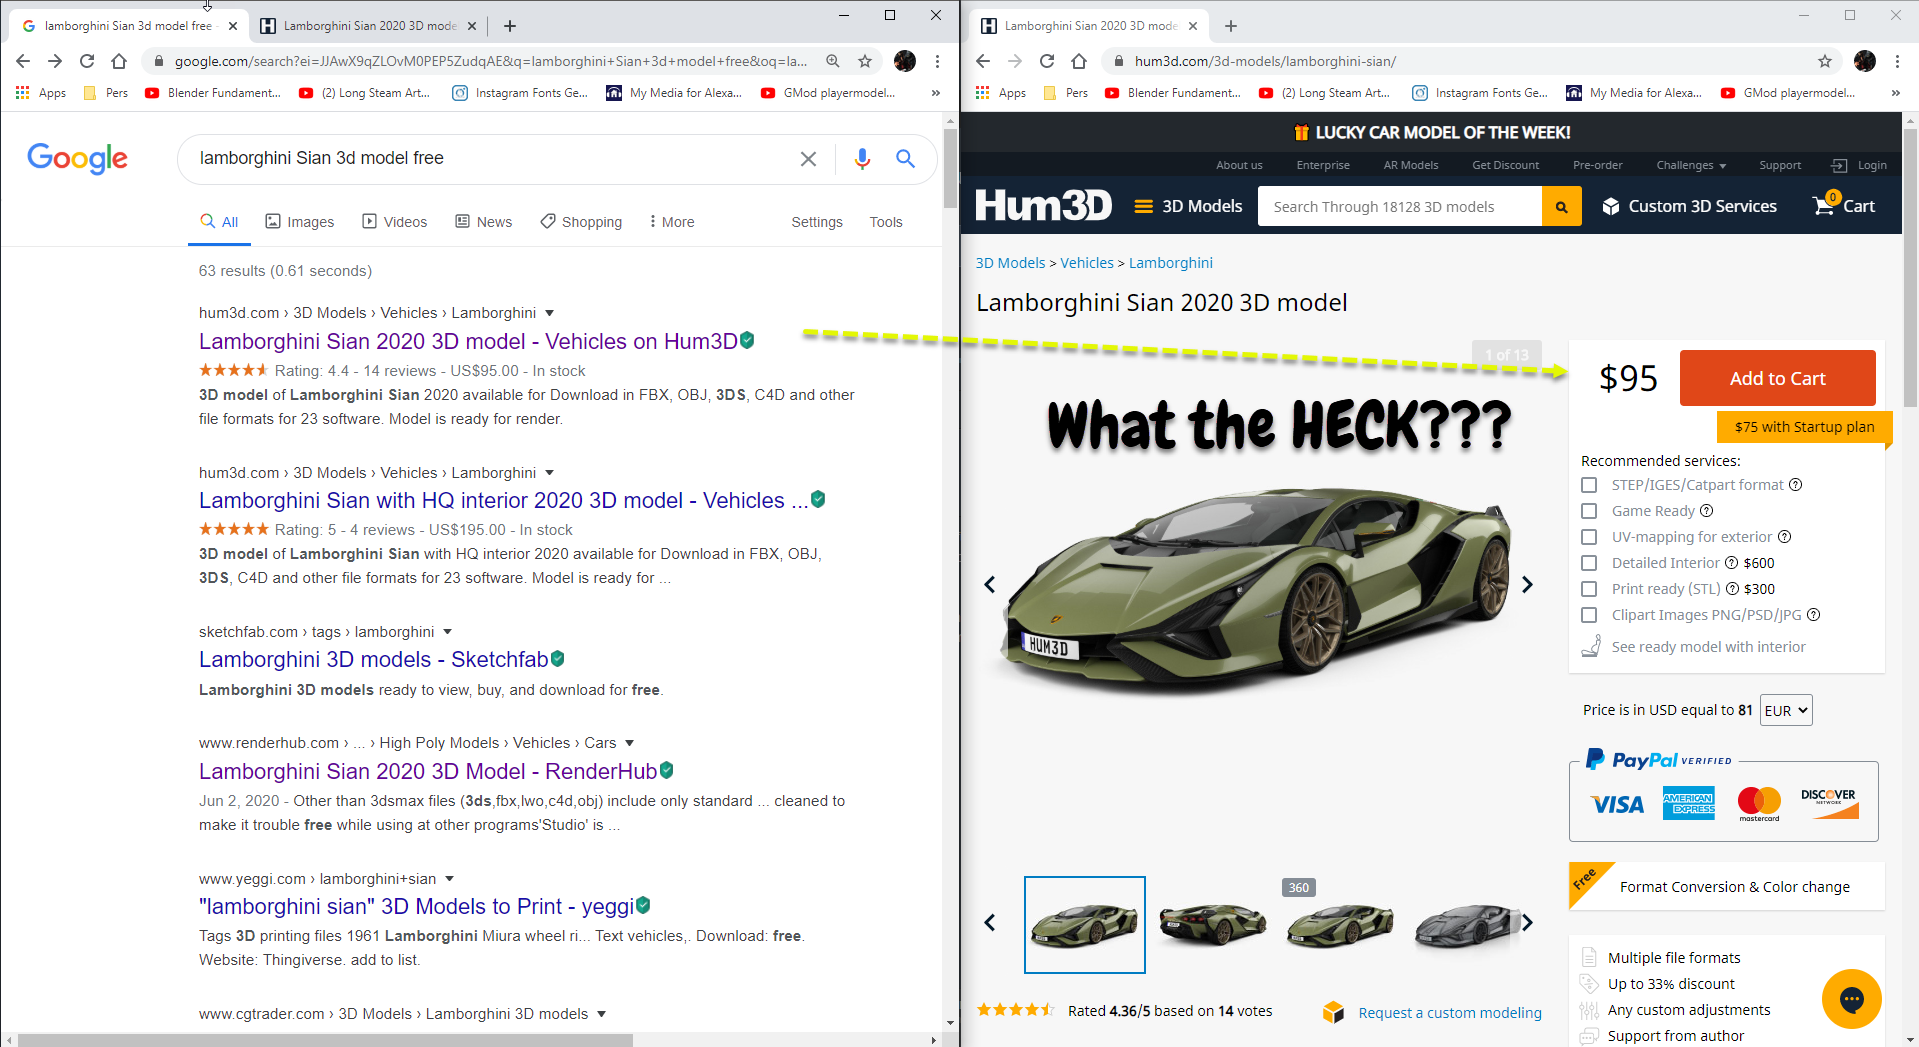Open dropdown arrow for yeggi.com result
The height and width of the screenshot is (1047, 1919).
(449, 879)
